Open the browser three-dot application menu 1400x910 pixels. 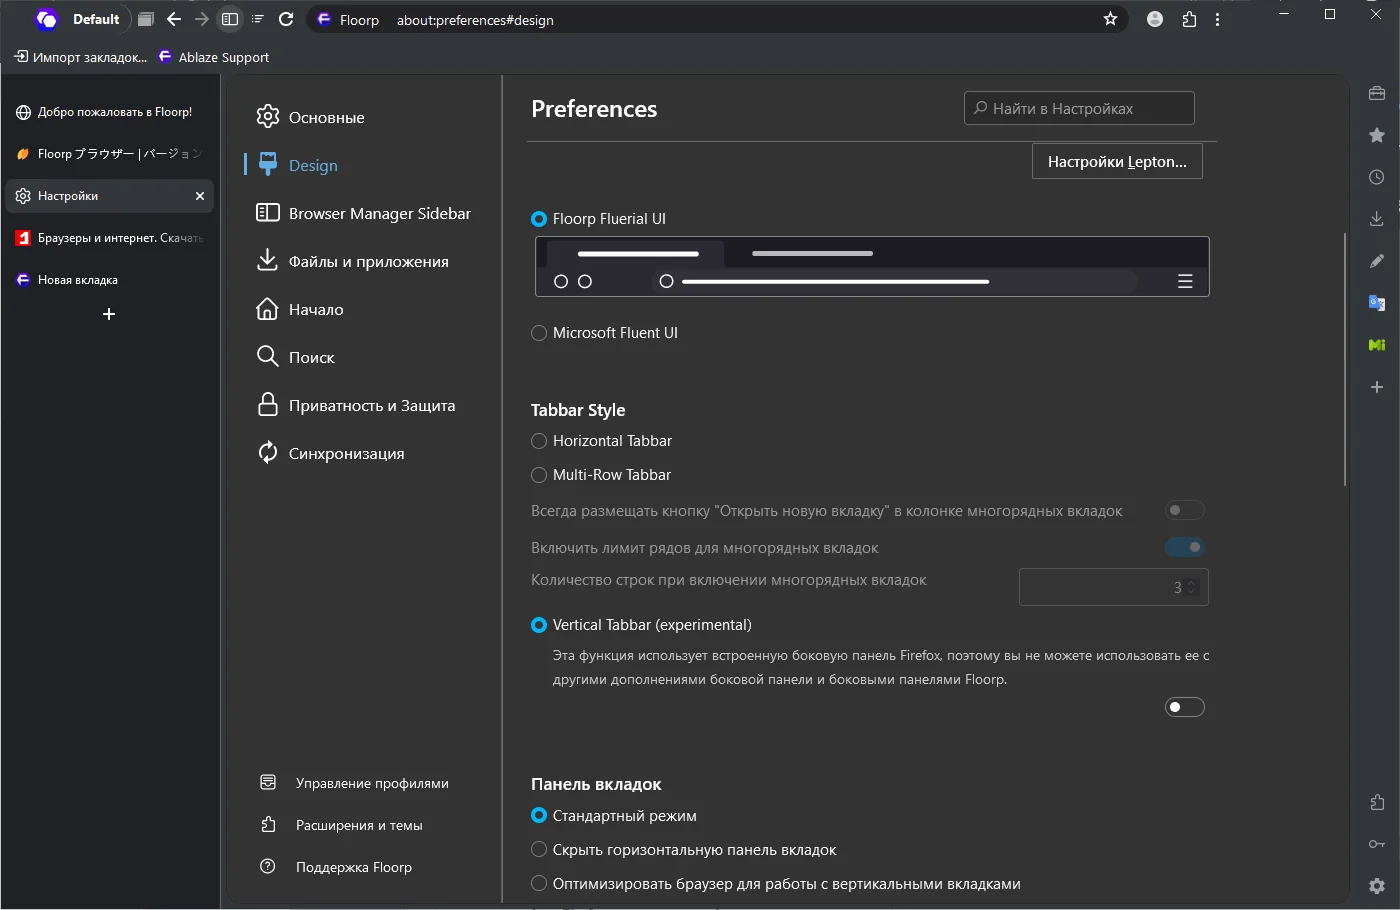point(1217,19)
